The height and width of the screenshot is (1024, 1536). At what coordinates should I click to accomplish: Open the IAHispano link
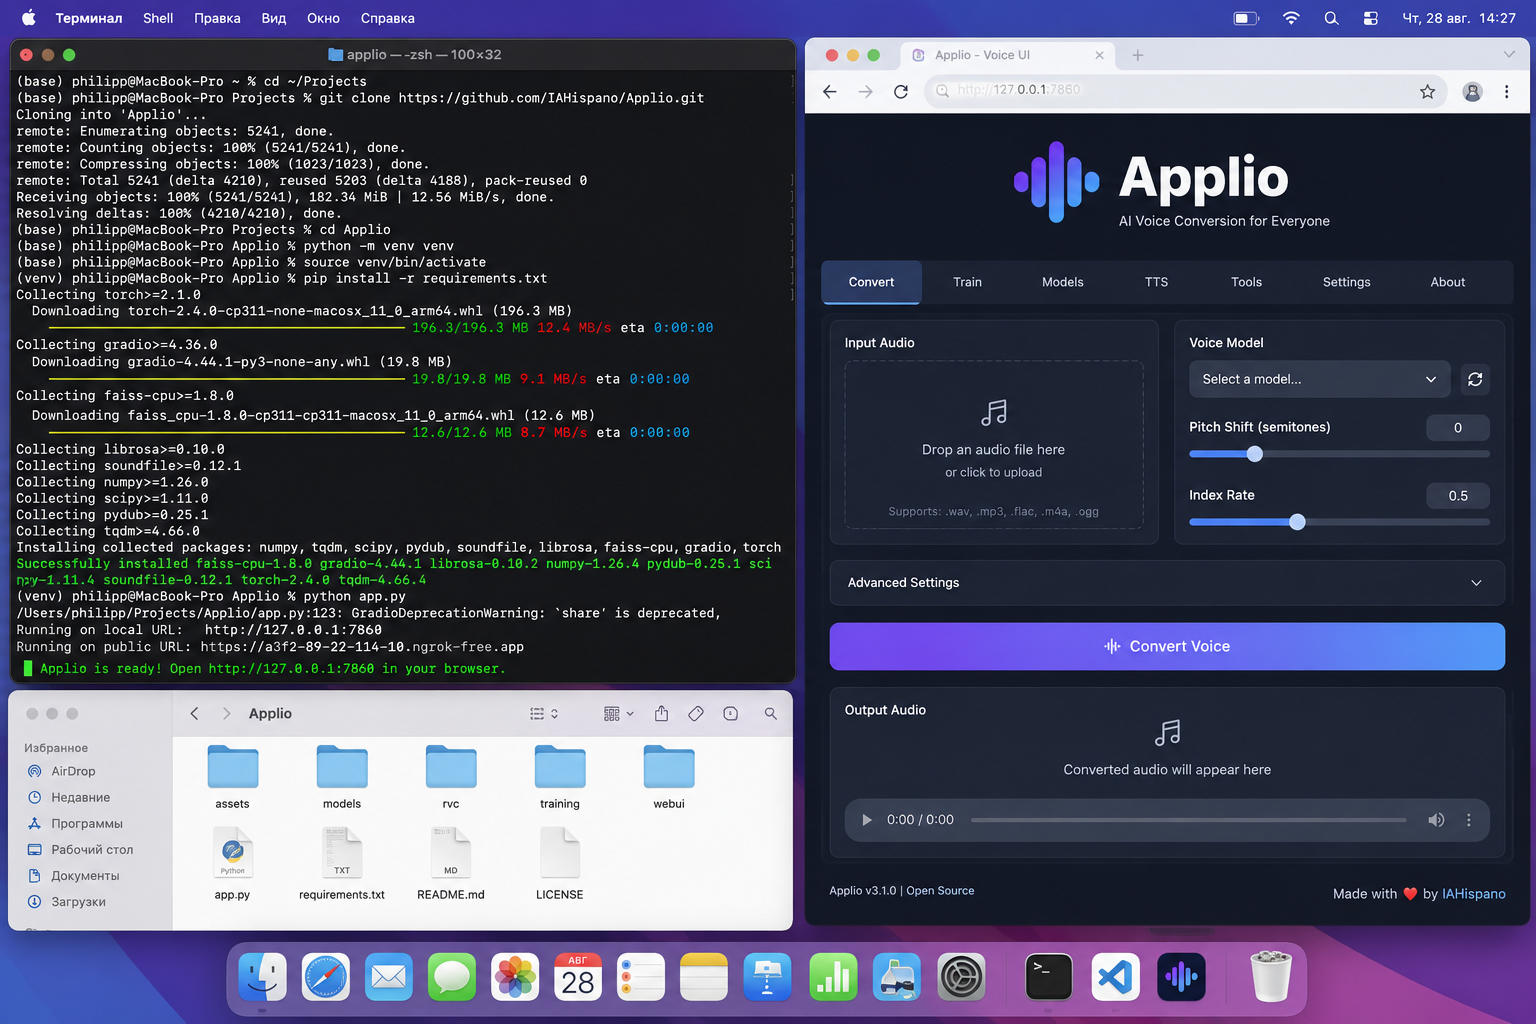[1473, 893]
